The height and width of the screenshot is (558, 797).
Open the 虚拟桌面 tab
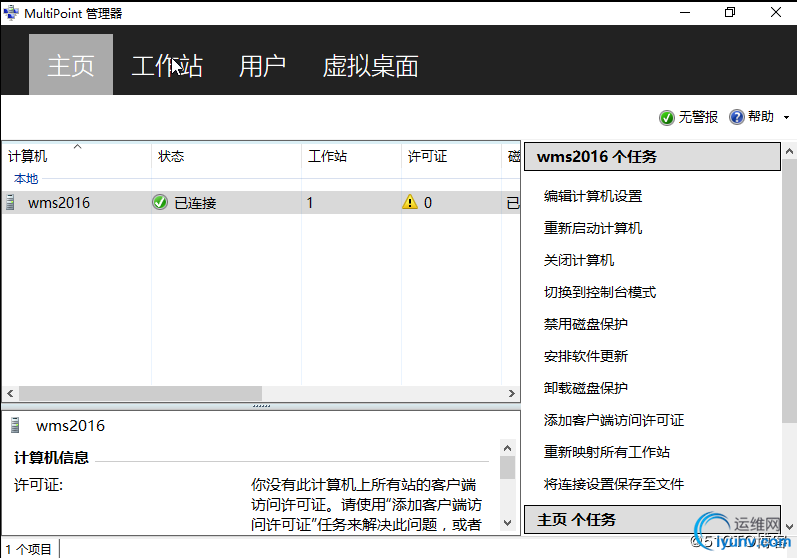[371, 66]
